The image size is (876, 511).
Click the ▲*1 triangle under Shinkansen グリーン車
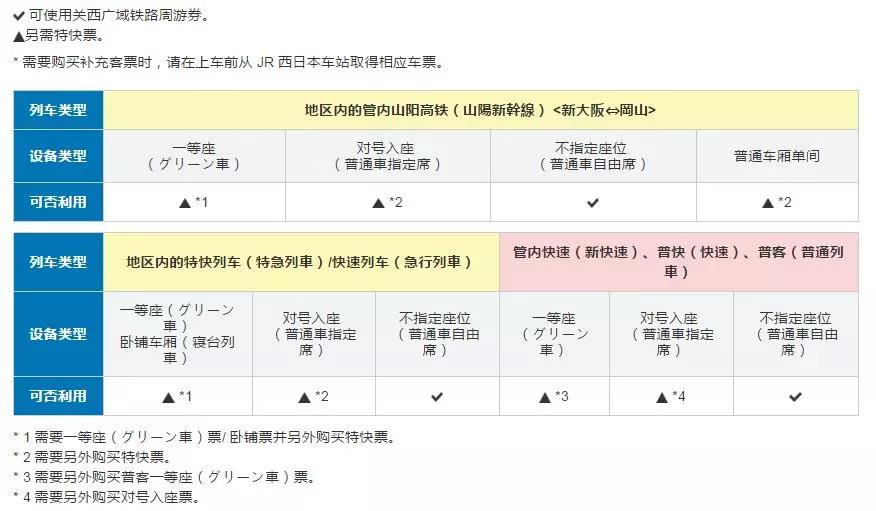click(x=185, y=203)
